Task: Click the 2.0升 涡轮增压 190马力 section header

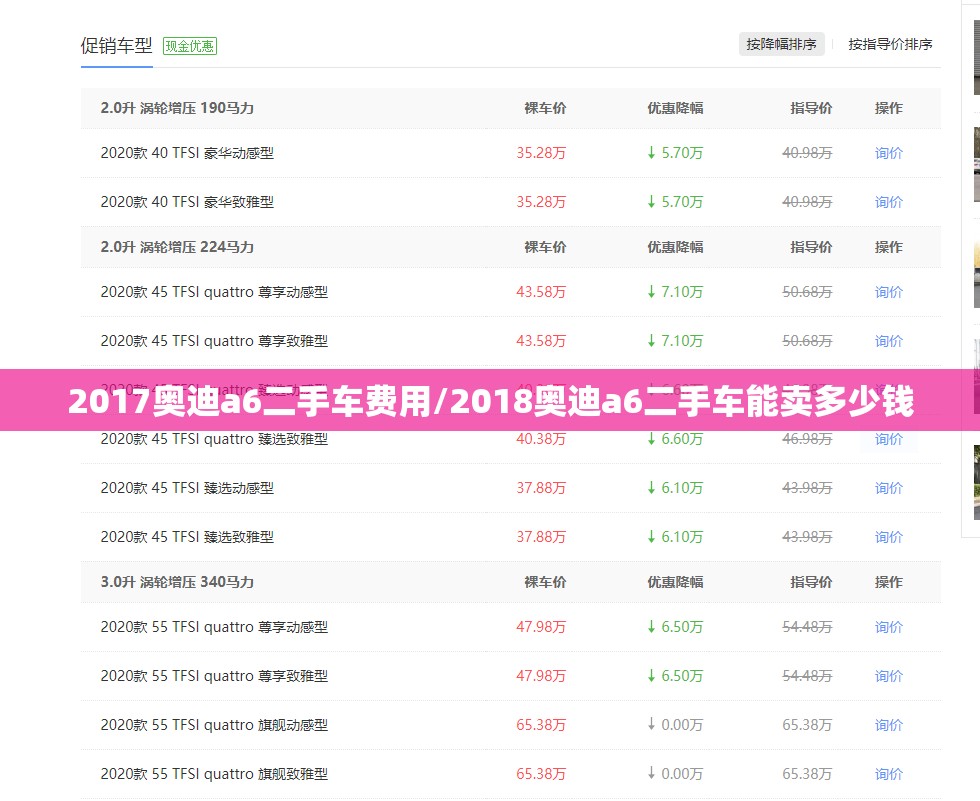Action: coord(177,108)
